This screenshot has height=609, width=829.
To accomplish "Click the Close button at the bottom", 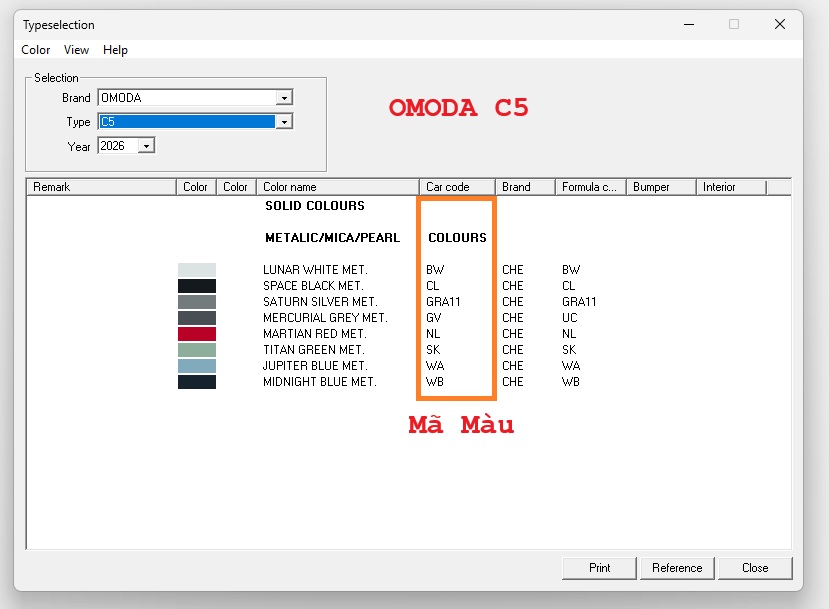I will click(x=755, y=568).
